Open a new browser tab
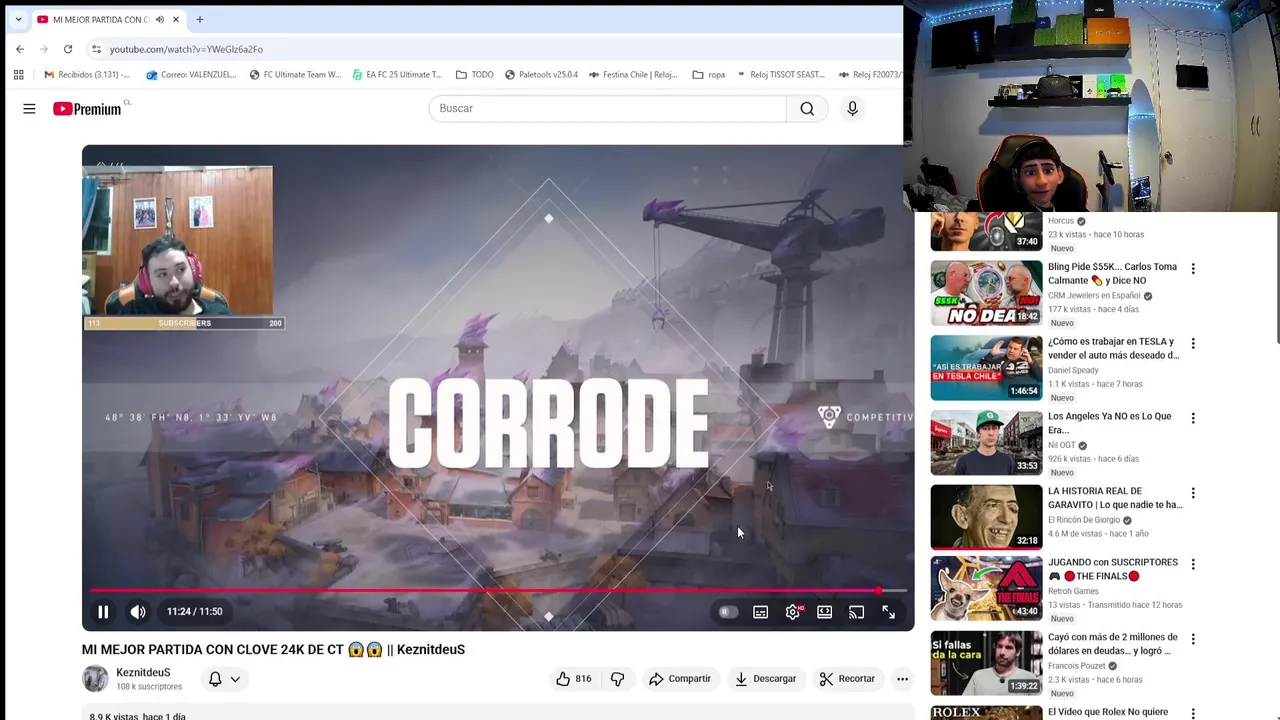1280x720 pixels. (x=200, y=19)
